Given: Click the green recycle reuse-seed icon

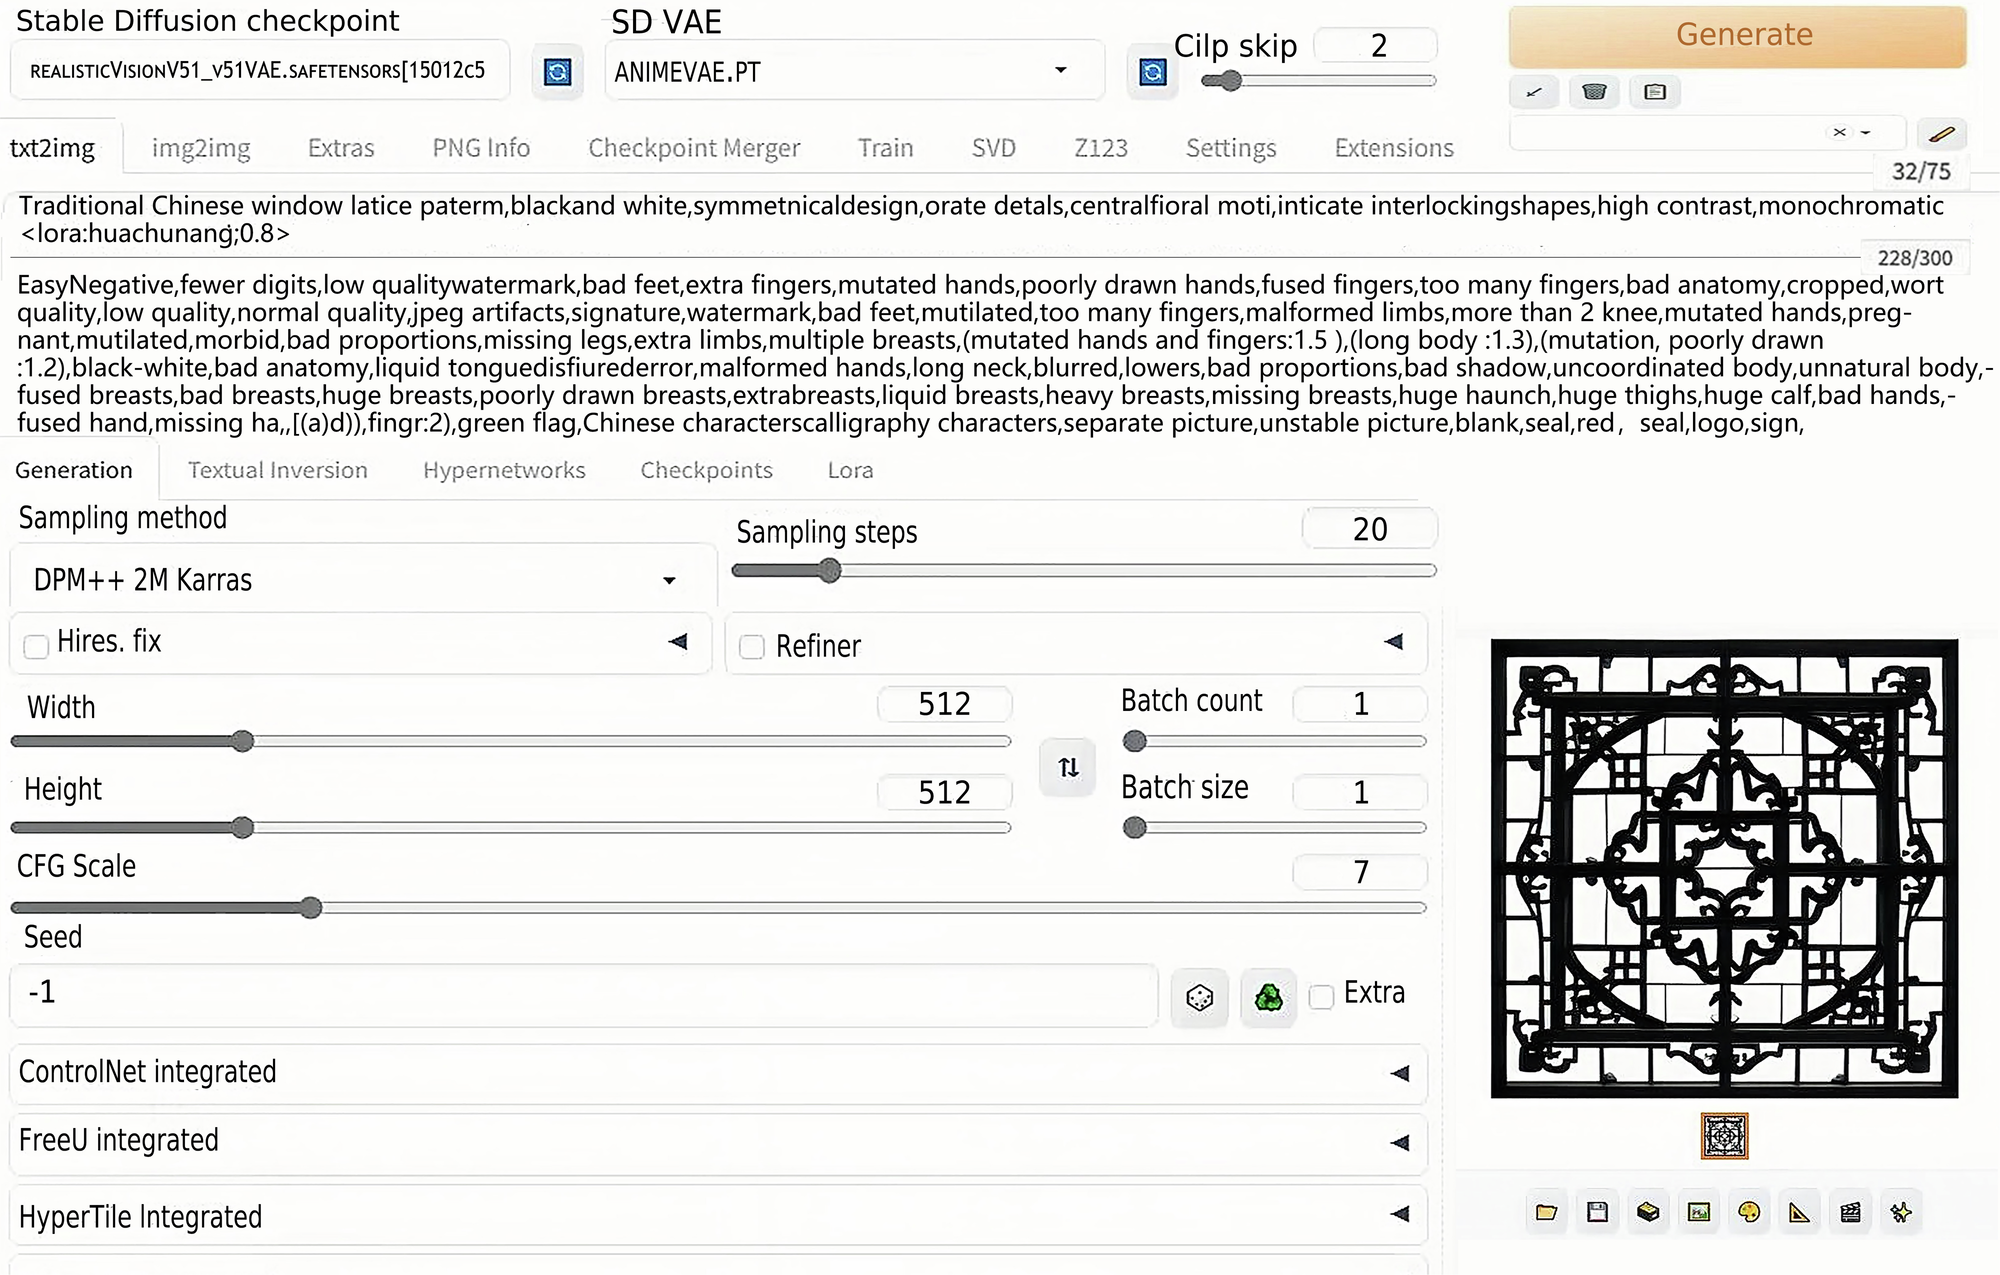Looking at the screenshot, I should 1268,997.
